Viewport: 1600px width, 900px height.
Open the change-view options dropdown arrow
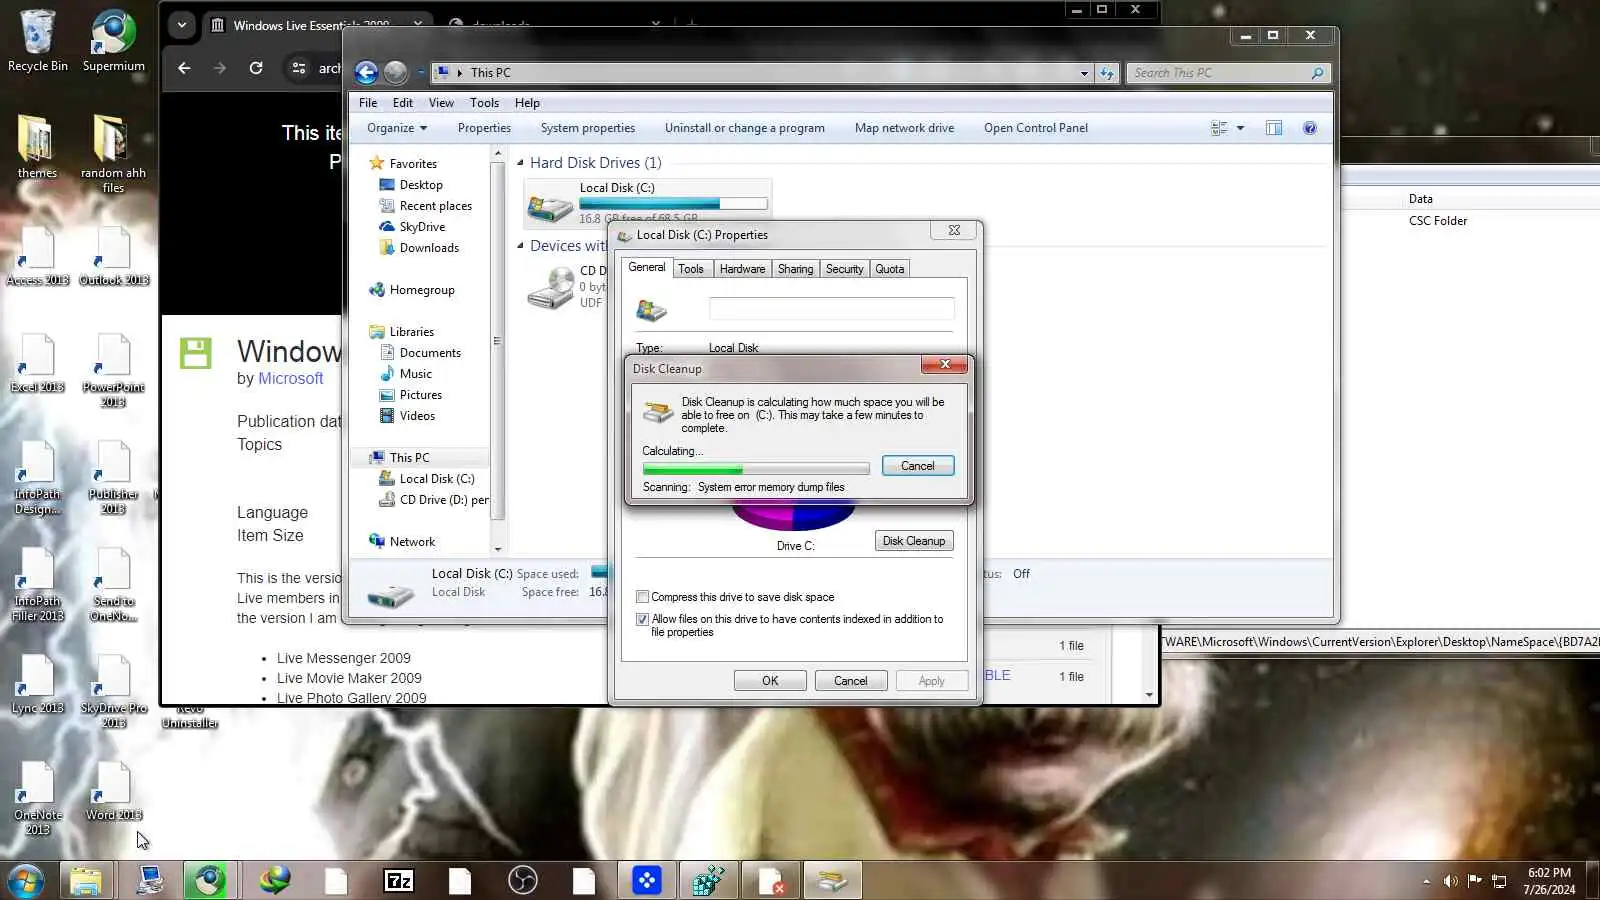click(1240, 128)
